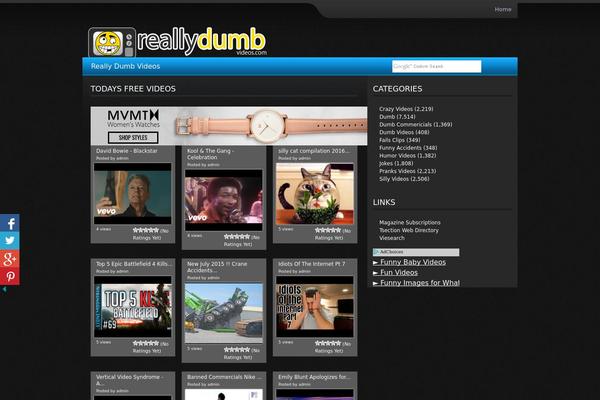Image resolution: width=600 pixels, height=400 pixels.
Task: Open the MVMT Women's Watches banner ad
Action: (x=229, y=126)
